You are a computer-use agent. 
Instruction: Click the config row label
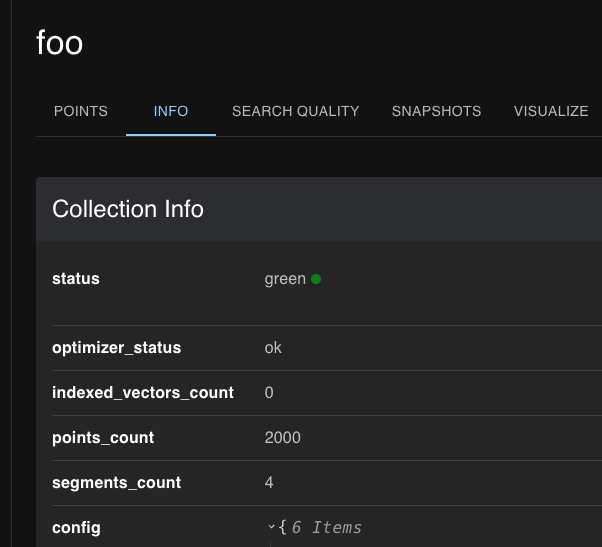click(x=76, y=527)
